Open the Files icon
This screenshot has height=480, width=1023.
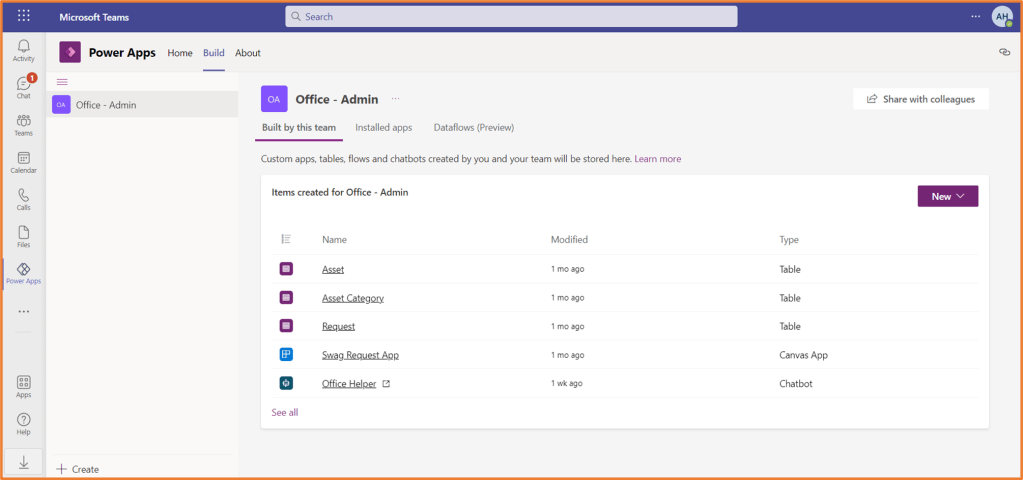tap(23, 236)
